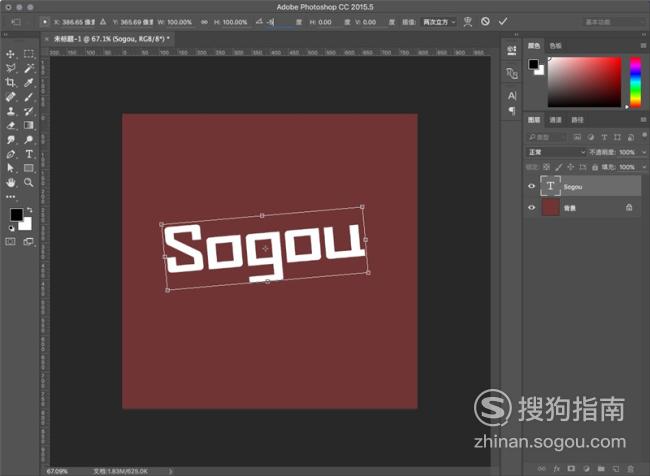Open the Character panel icon
650x476 pixels.
(512, 96)
